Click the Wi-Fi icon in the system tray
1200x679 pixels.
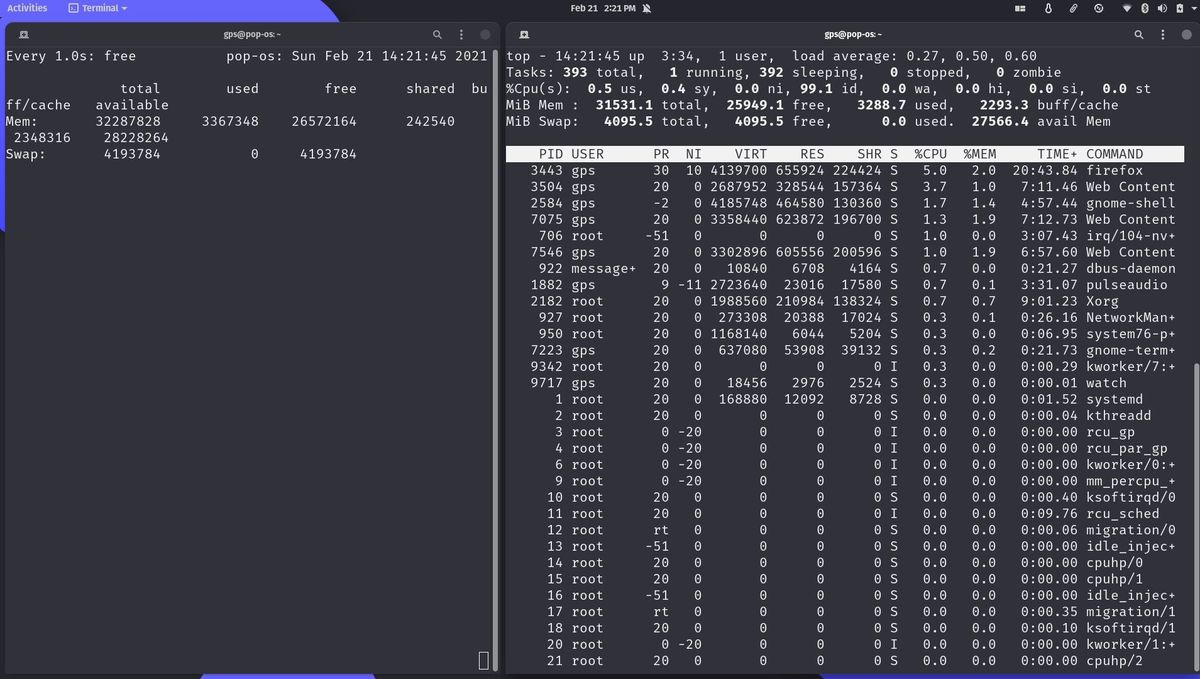point(1128,8)
